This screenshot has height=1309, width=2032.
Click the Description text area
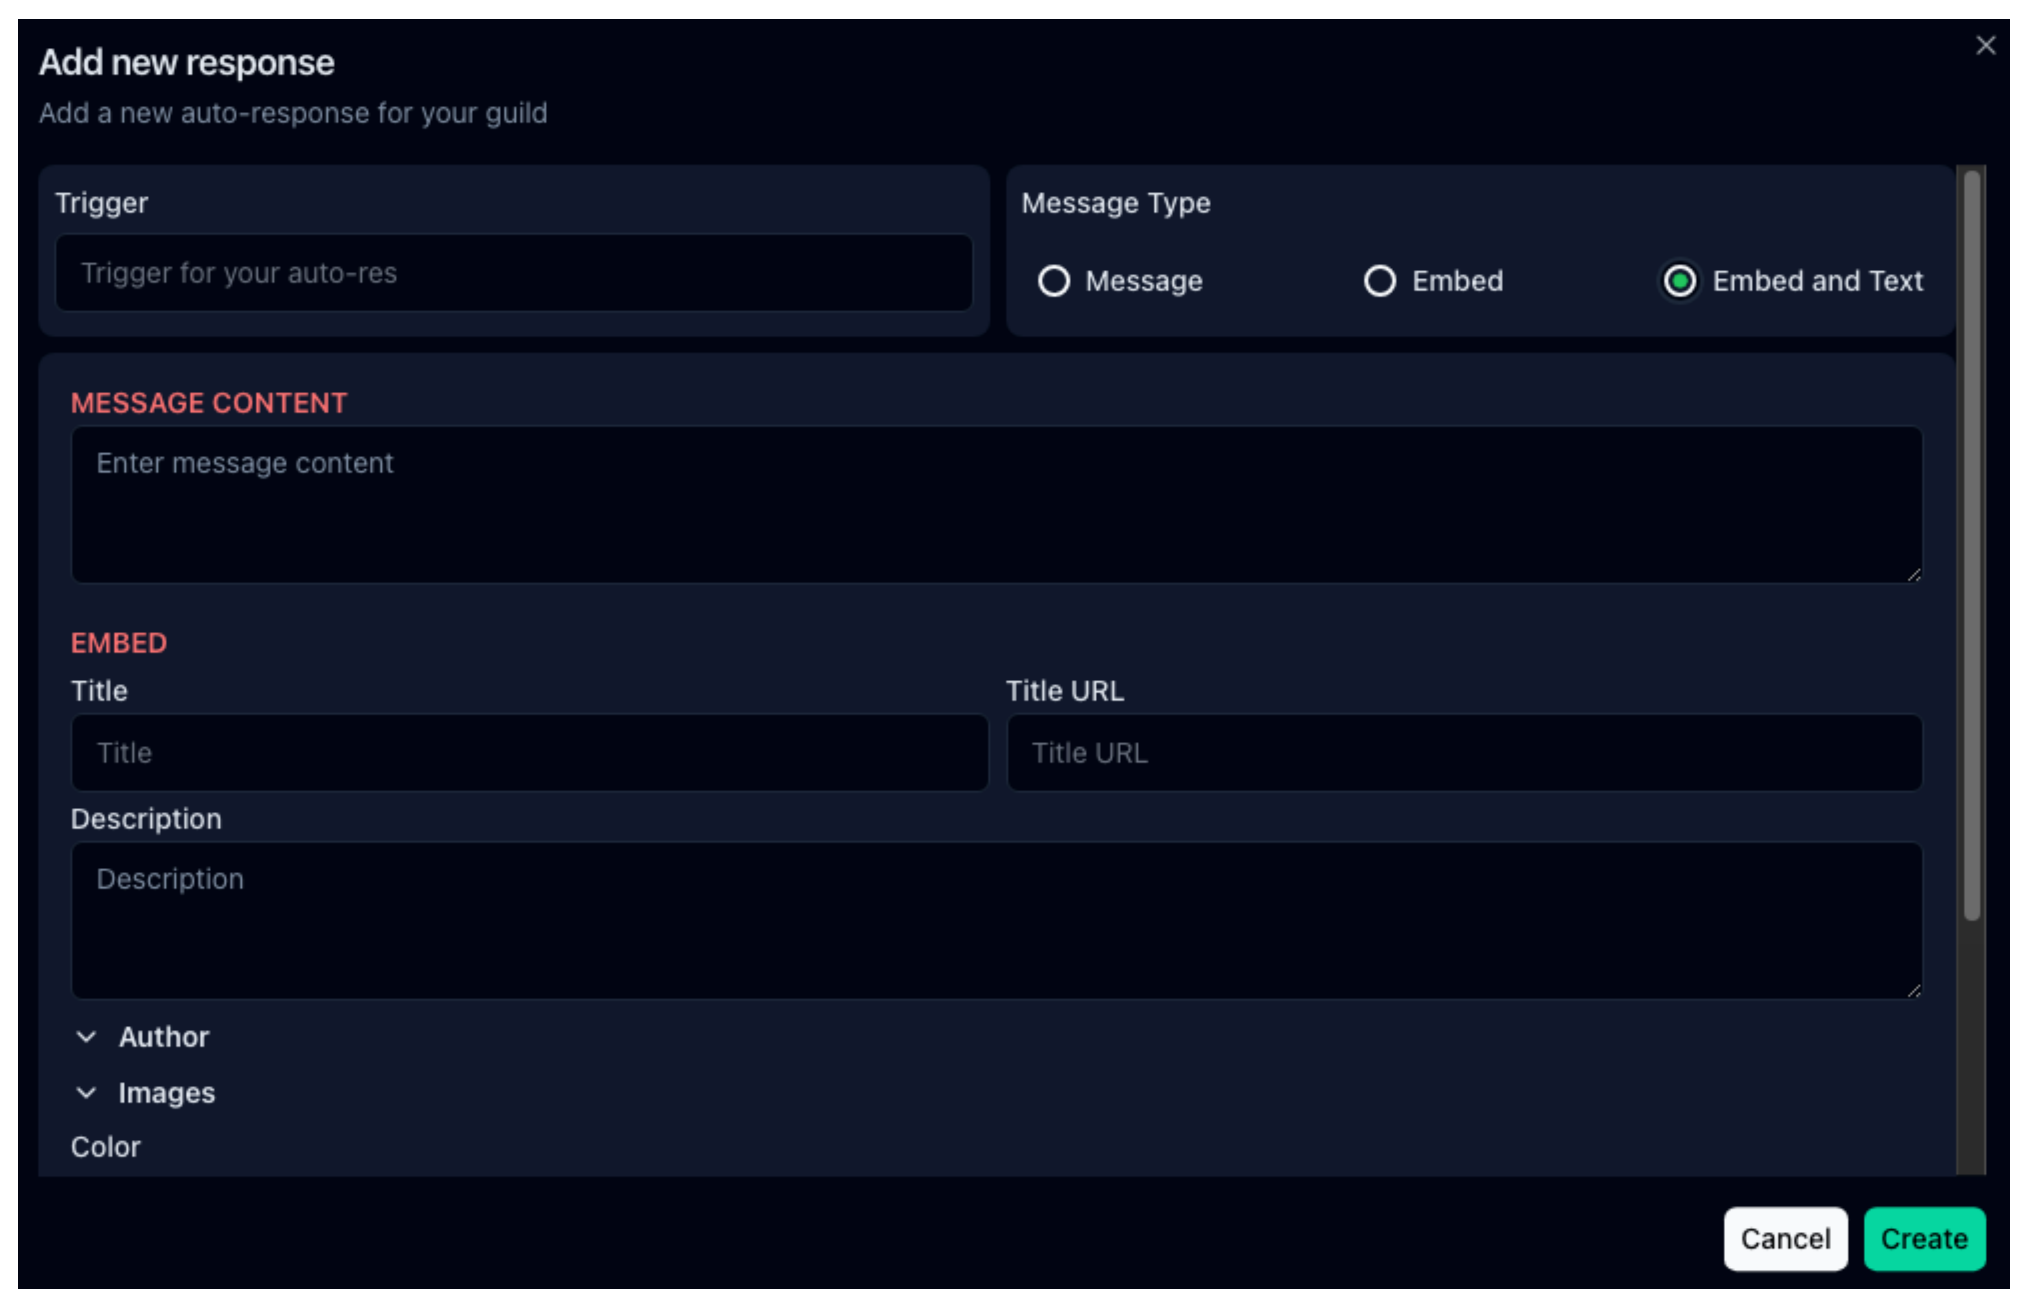click(x=997, y=920)
